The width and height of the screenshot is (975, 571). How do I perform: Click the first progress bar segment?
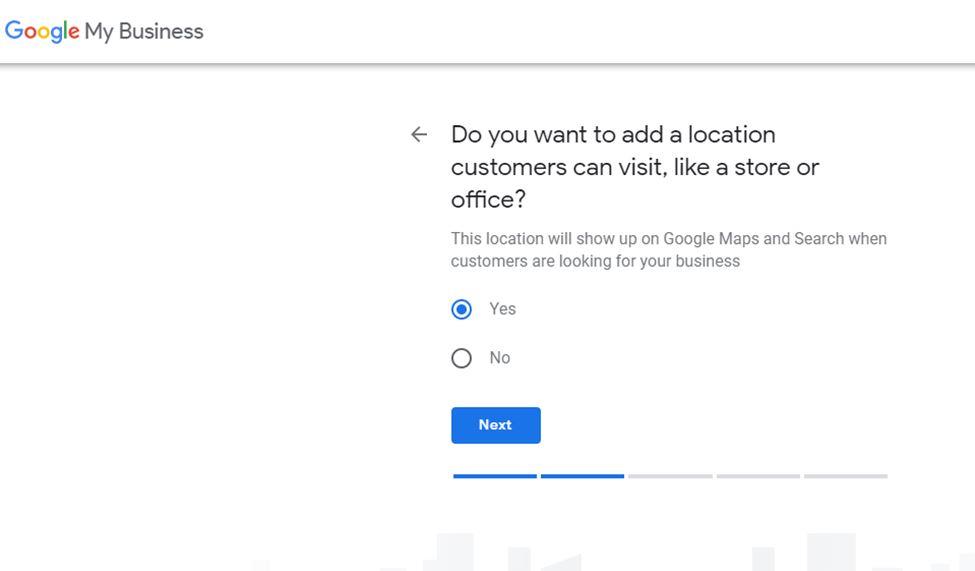[495, 476]
